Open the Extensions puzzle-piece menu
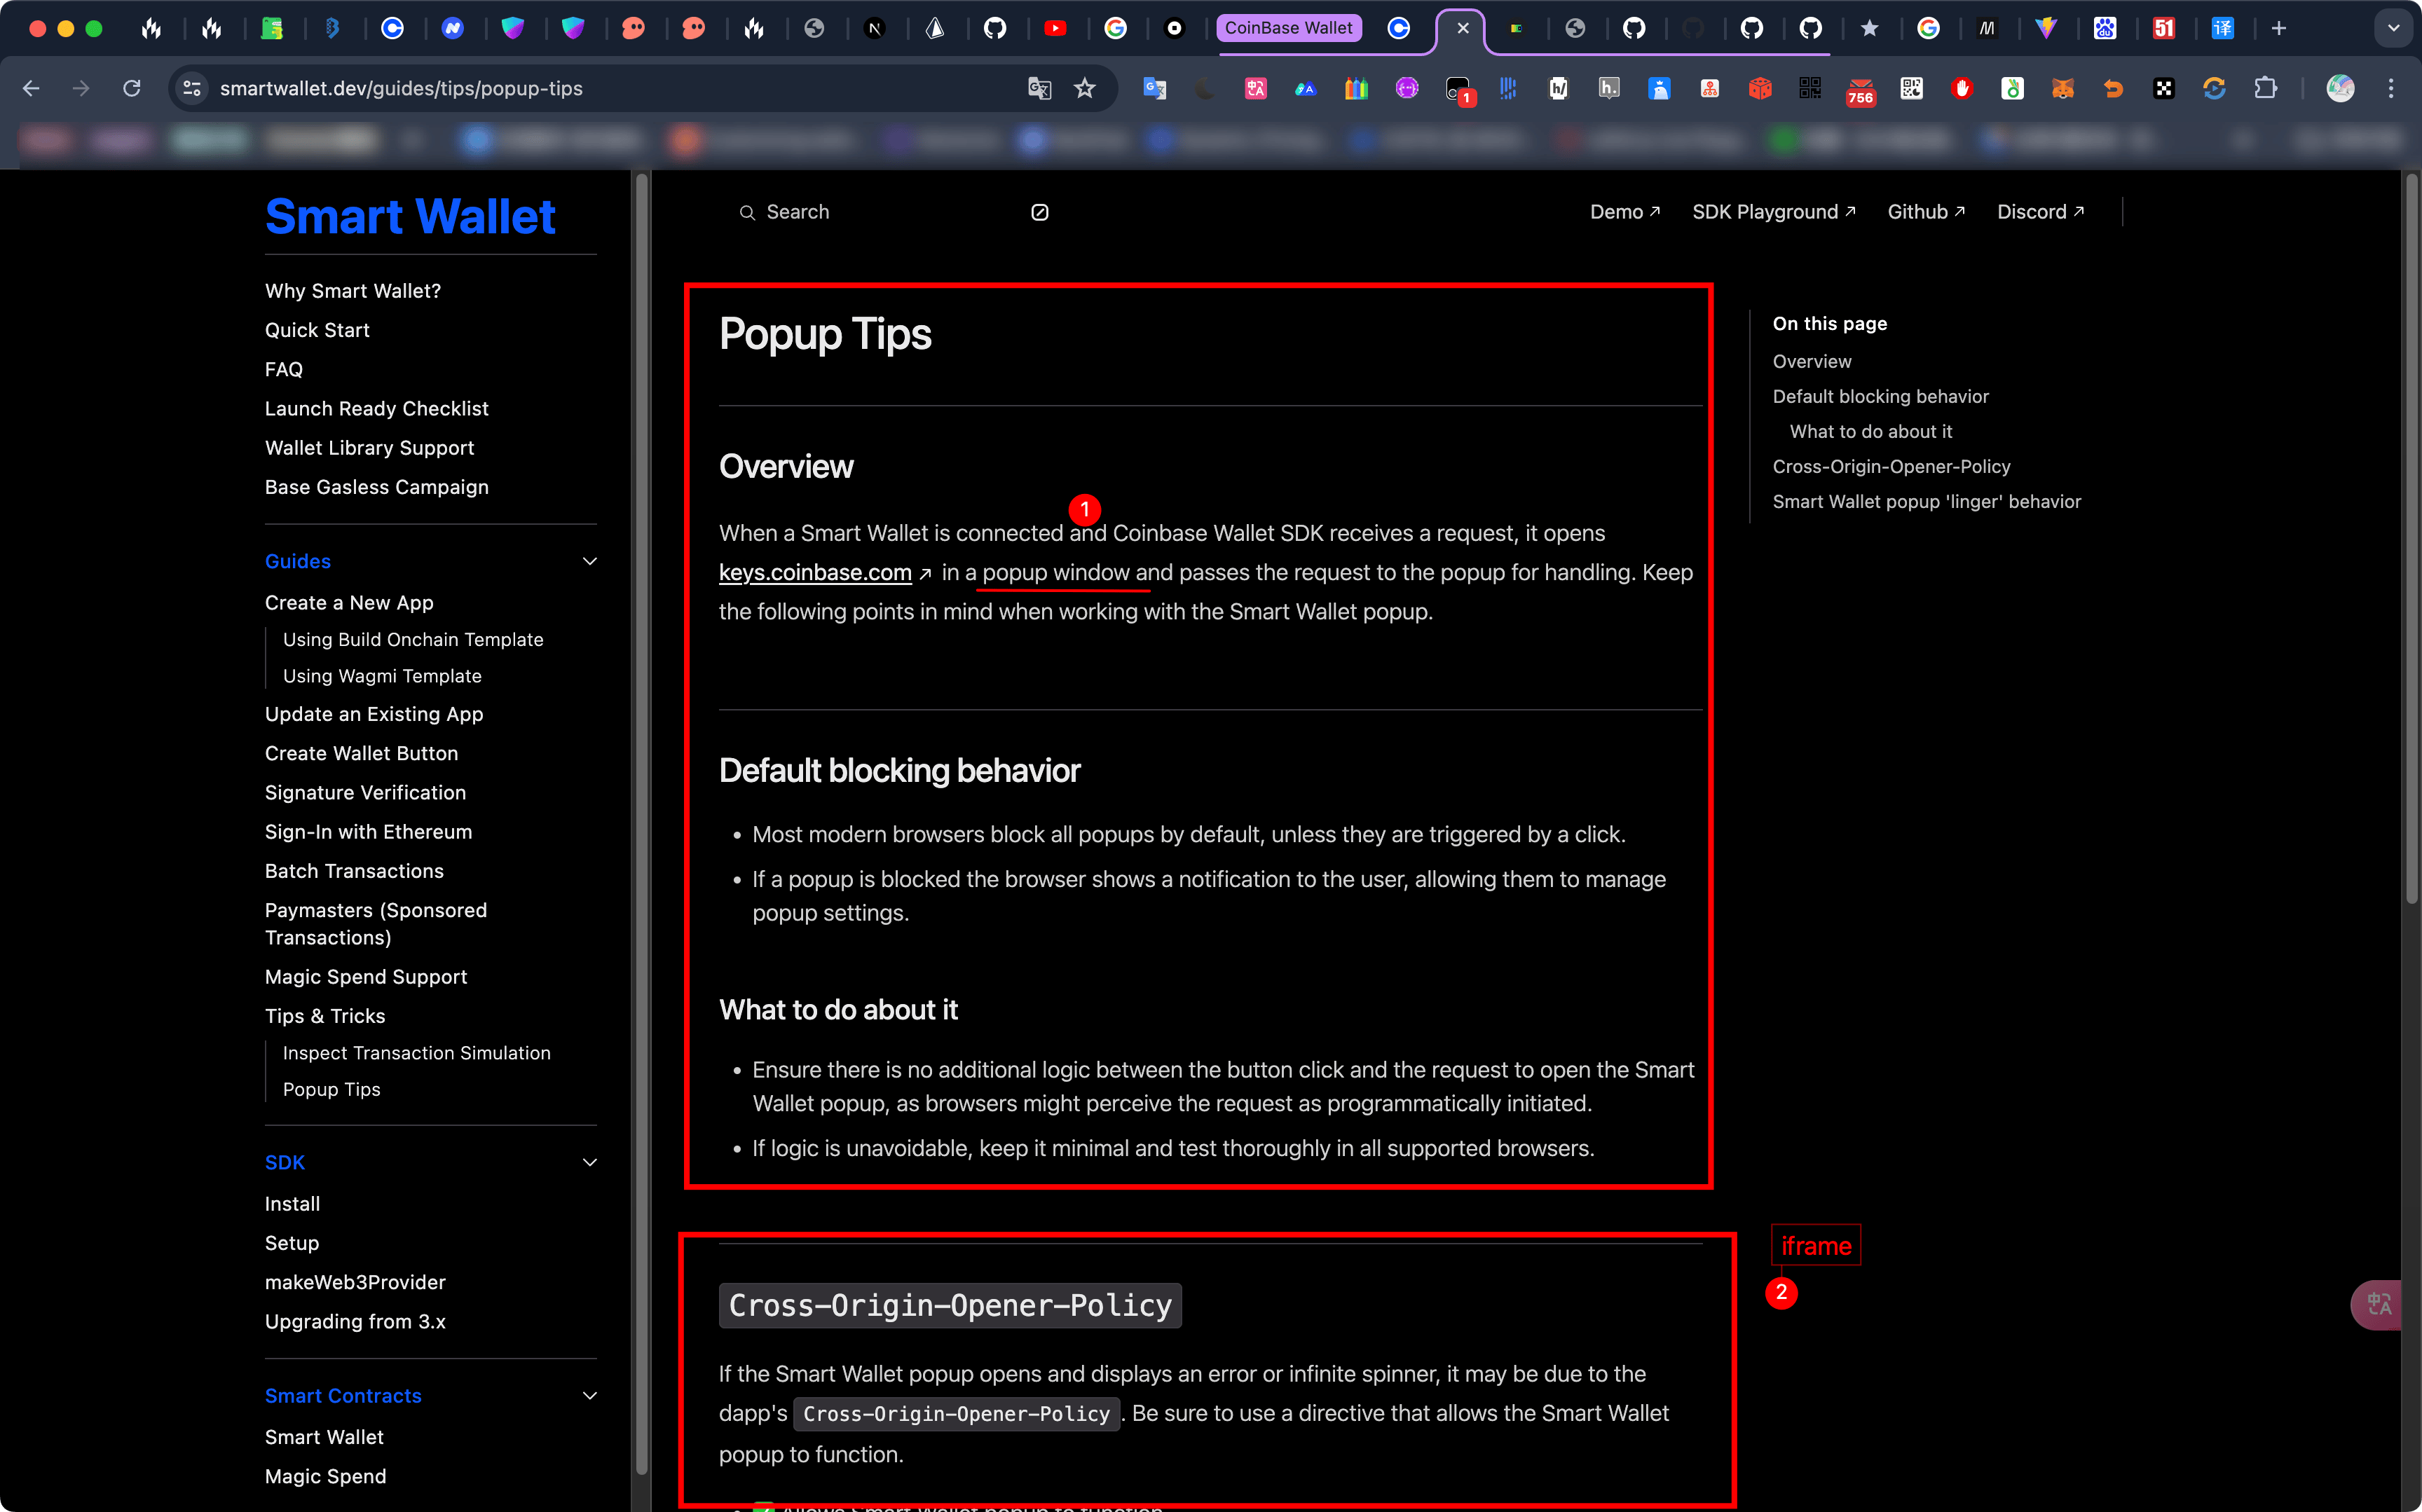 [x=2265, y=89]
